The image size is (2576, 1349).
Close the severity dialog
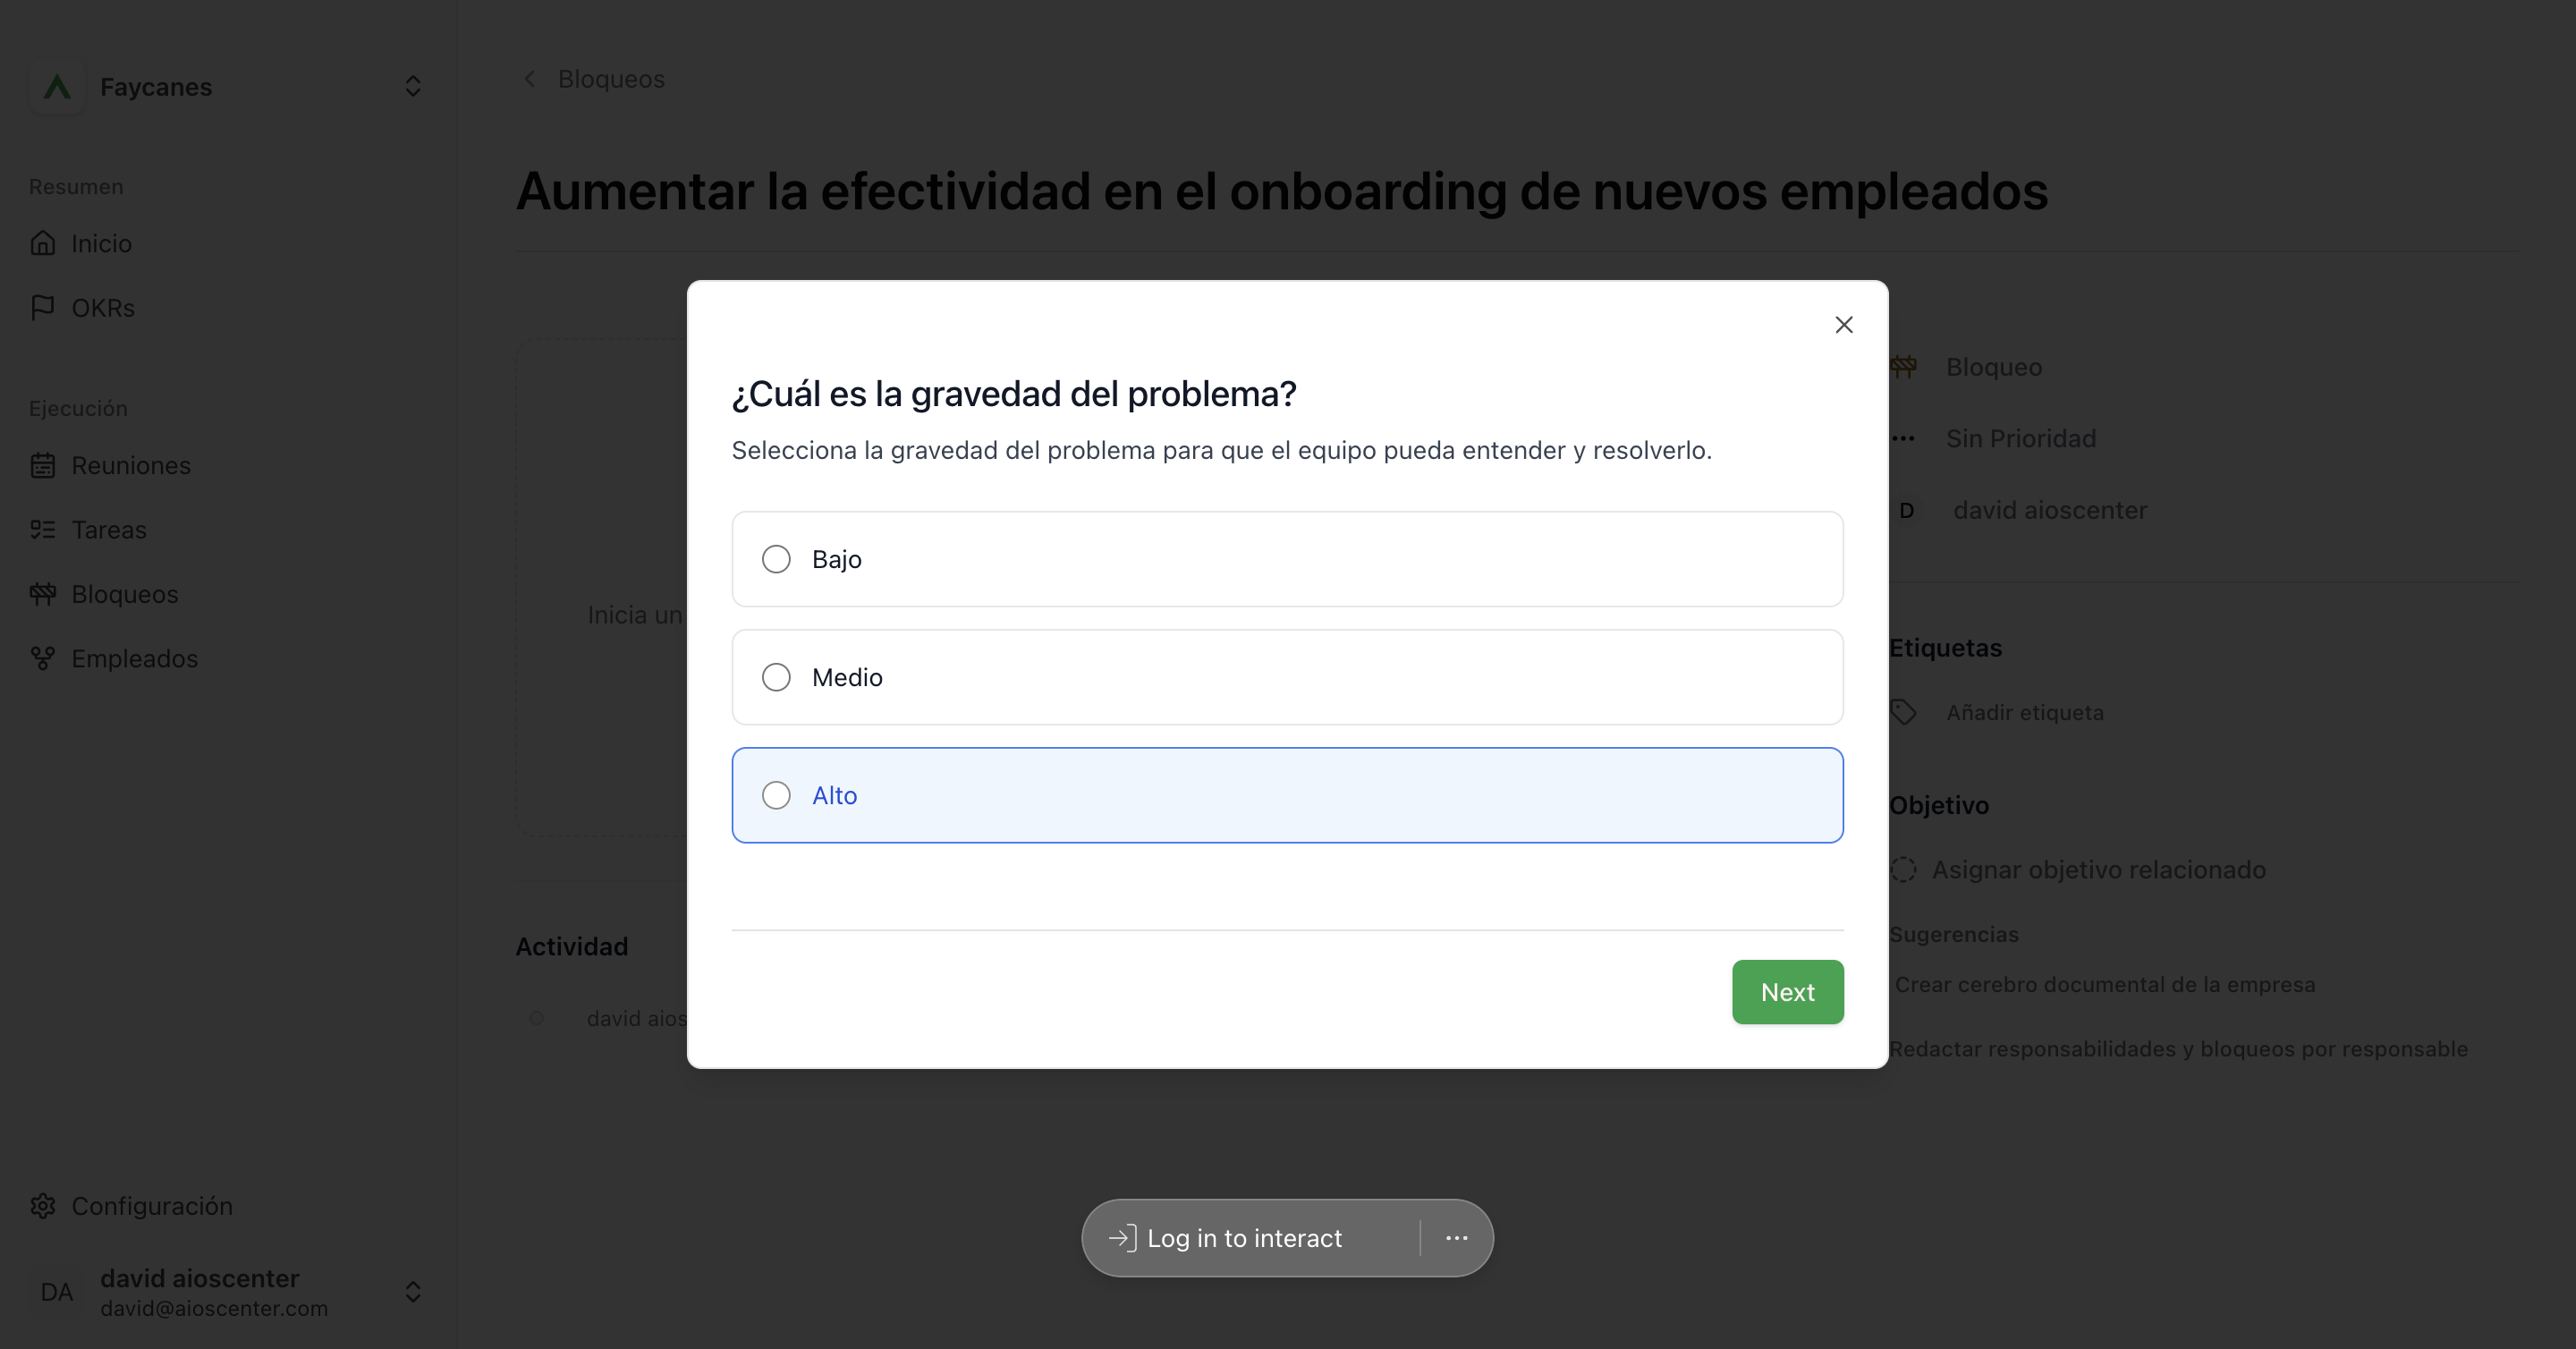(1844, 325)
